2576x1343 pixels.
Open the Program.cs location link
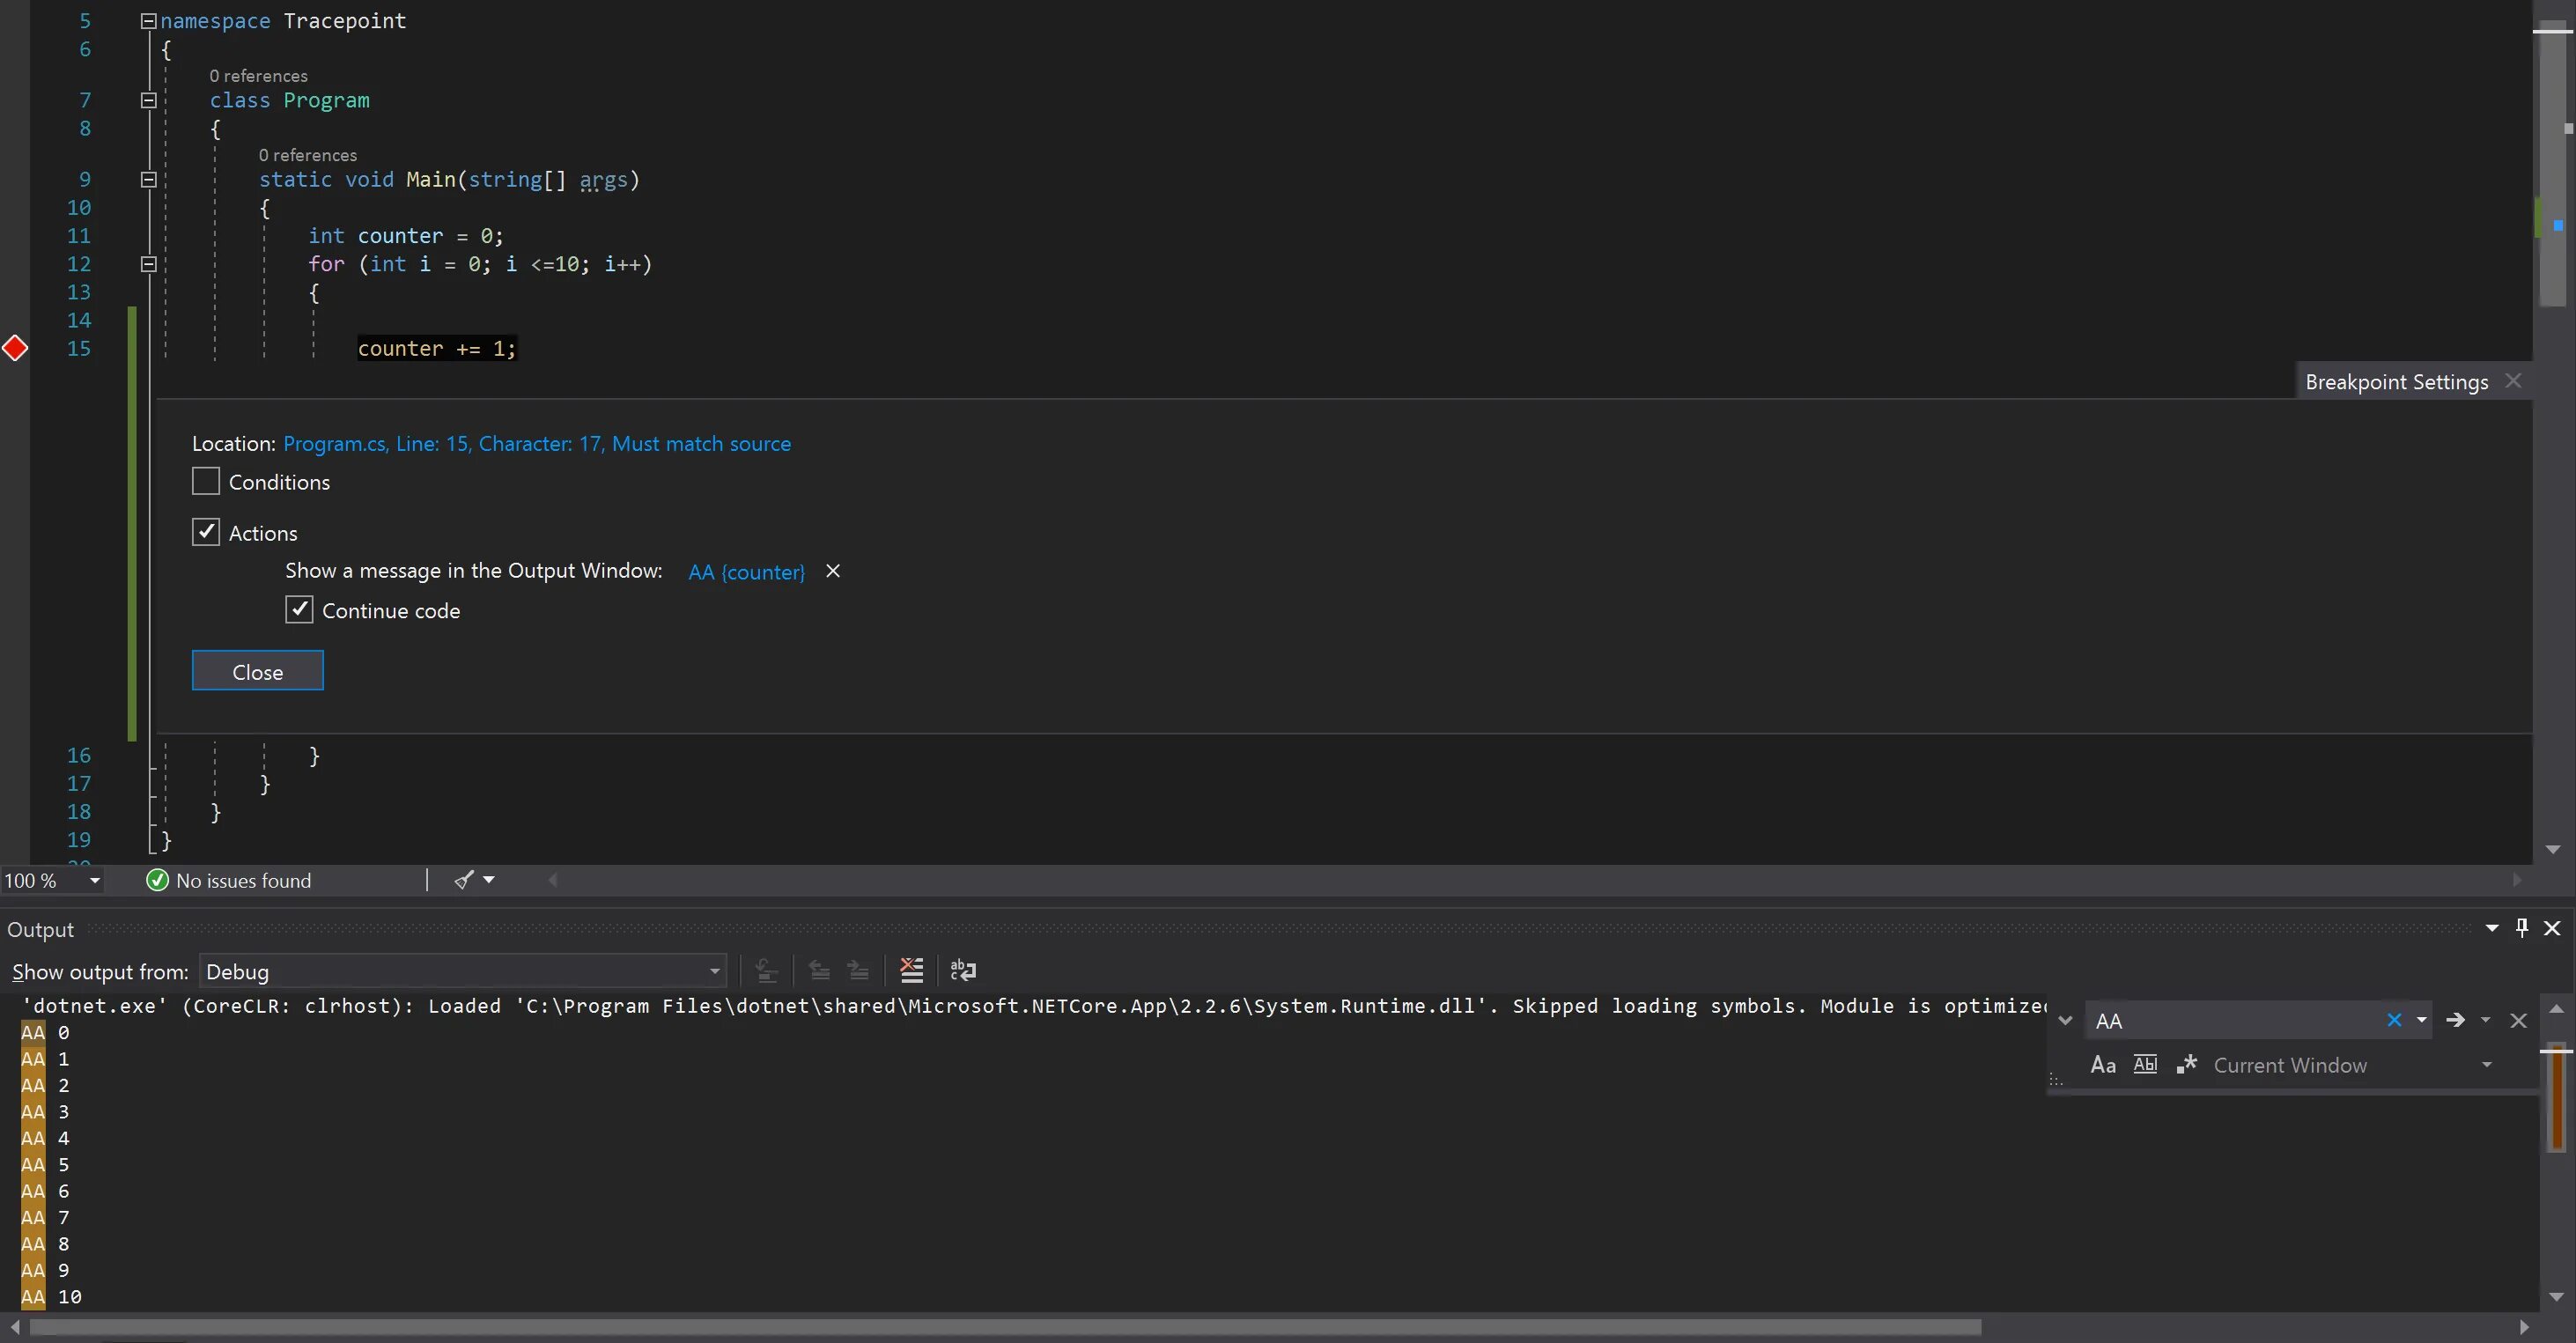point(536,443)
